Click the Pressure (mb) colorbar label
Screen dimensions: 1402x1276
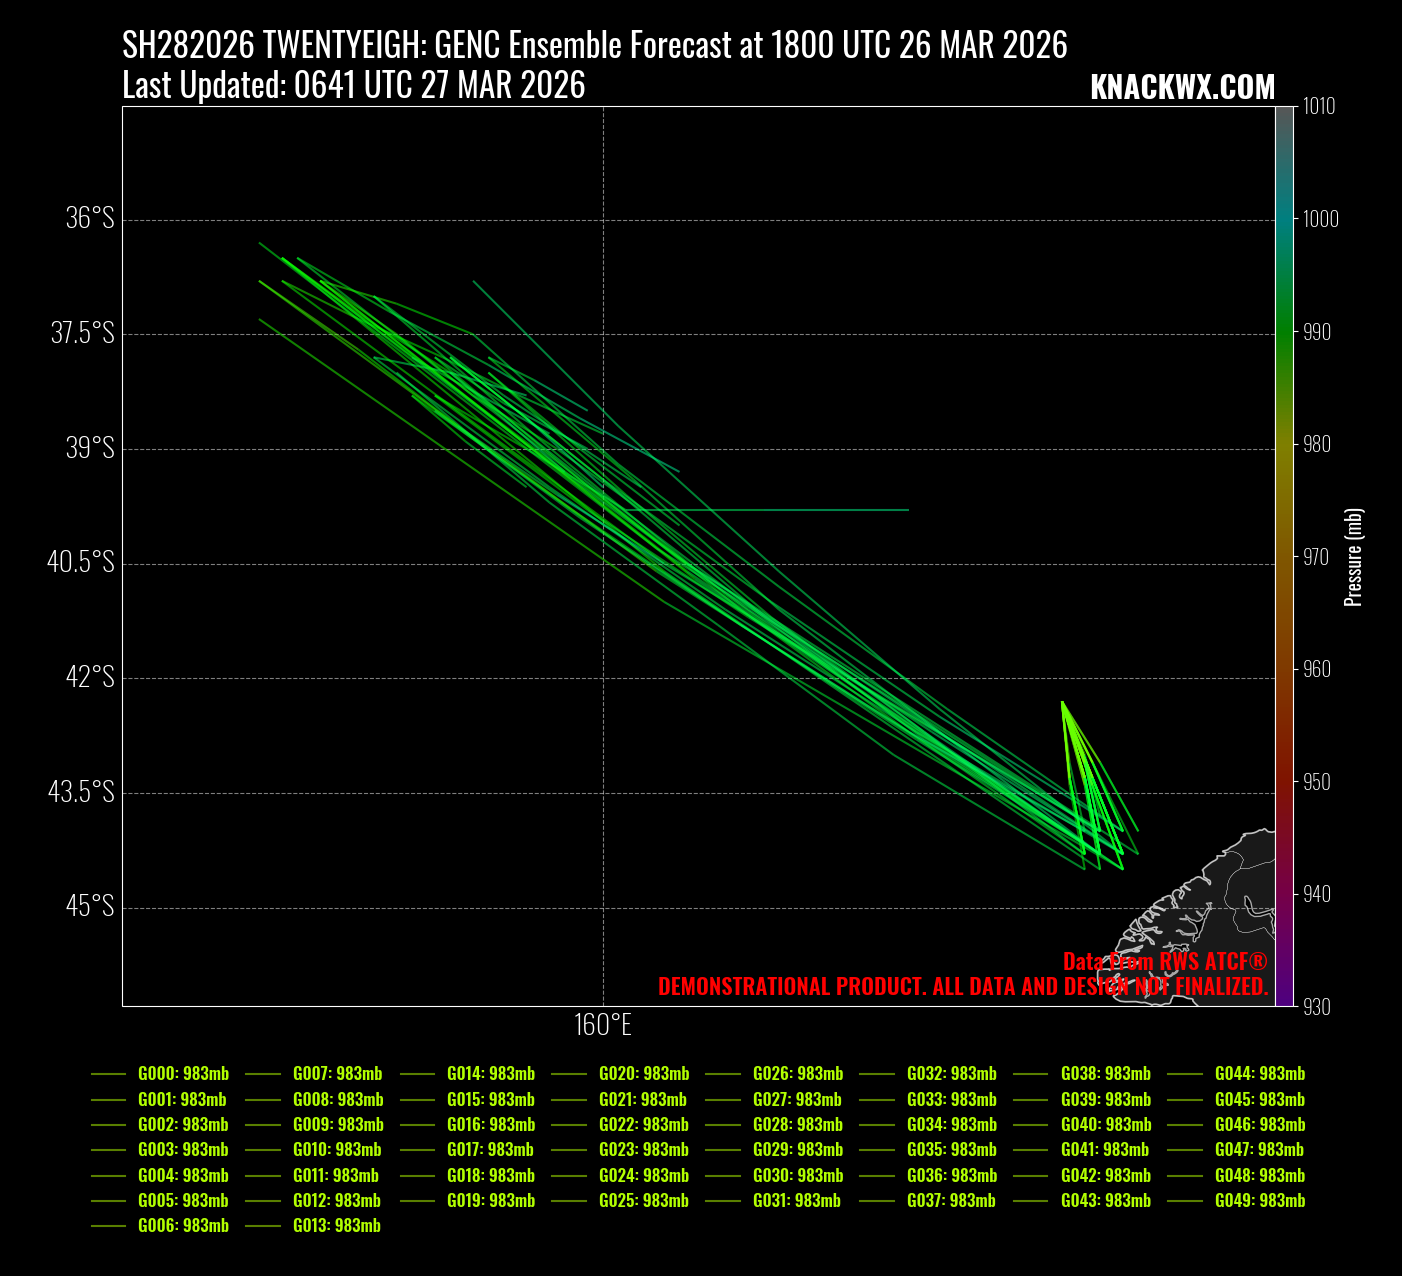1354,557
